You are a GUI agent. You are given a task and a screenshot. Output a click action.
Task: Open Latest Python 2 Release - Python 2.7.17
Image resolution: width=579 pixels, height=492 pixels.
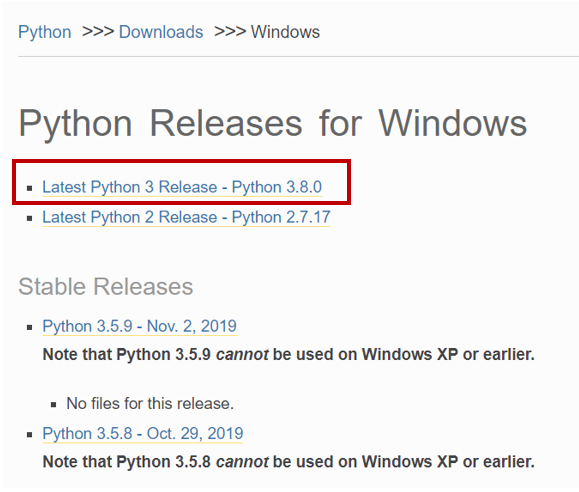pos(186,217)
